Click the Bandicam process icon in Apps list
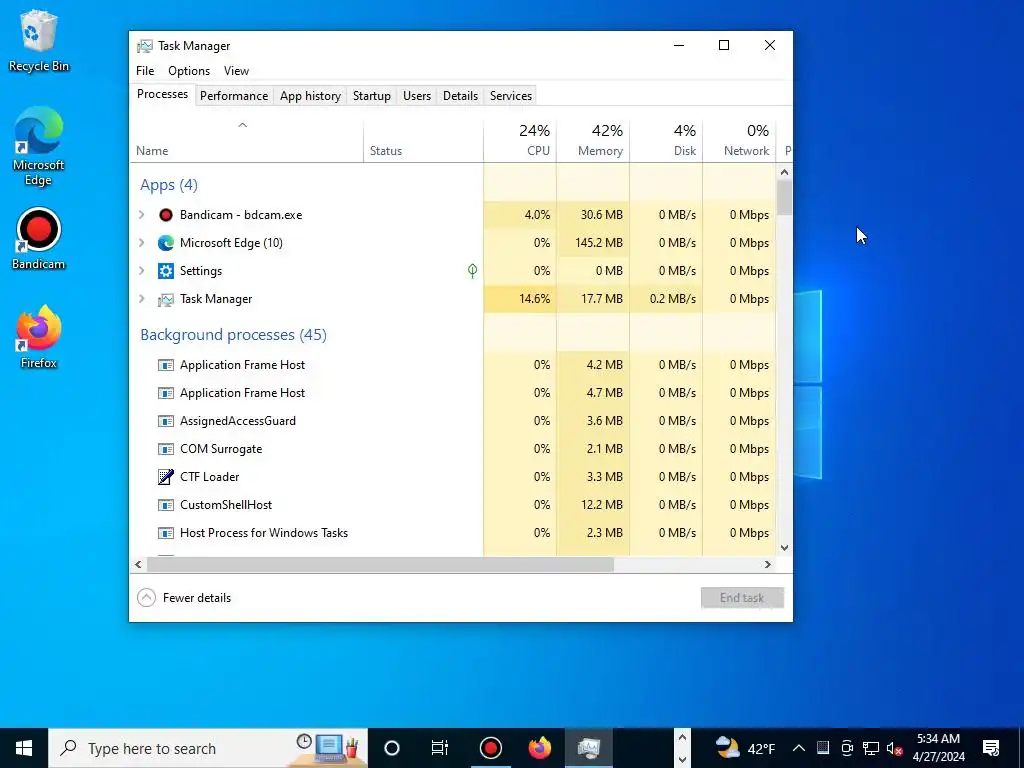The image size is (1024, 768). point(166,215)
